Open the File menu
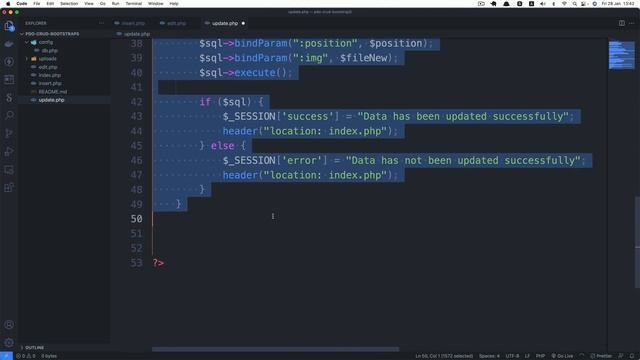 pyautogui.click(x=37, y=4)
